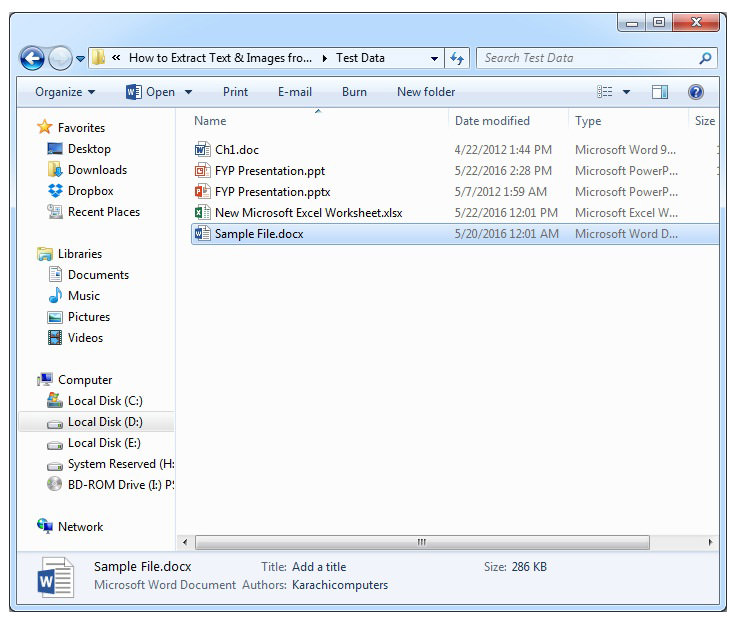The image size is (743, 628).
Task: Open the address bar history dropdown
Action: tap(434, 58)
